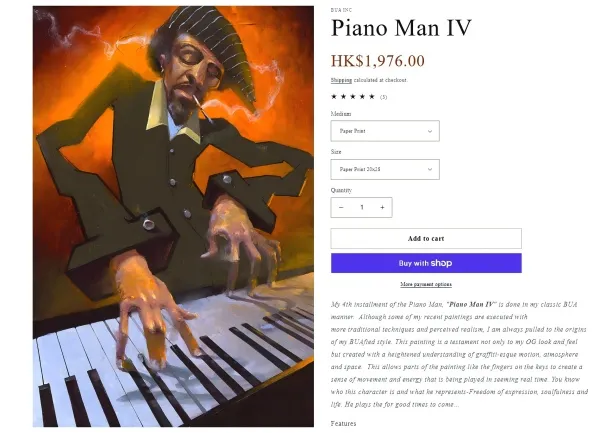Click the Medium dropdown chevron arrow
Screen dimensions: 600x433
pos(430,131)
